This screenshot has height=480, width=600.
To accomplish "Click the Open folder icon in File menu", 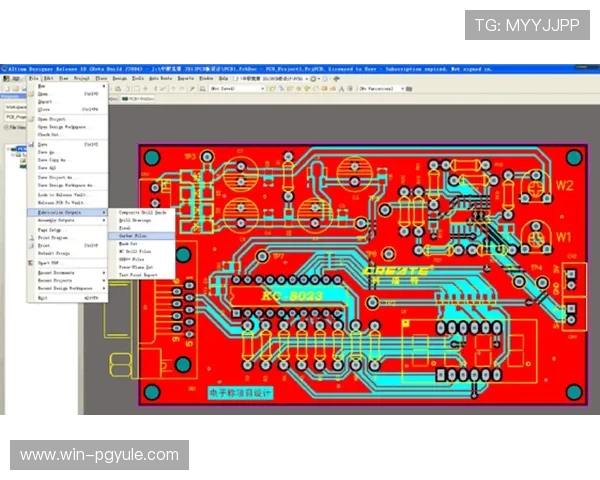I will coord(32,93).
